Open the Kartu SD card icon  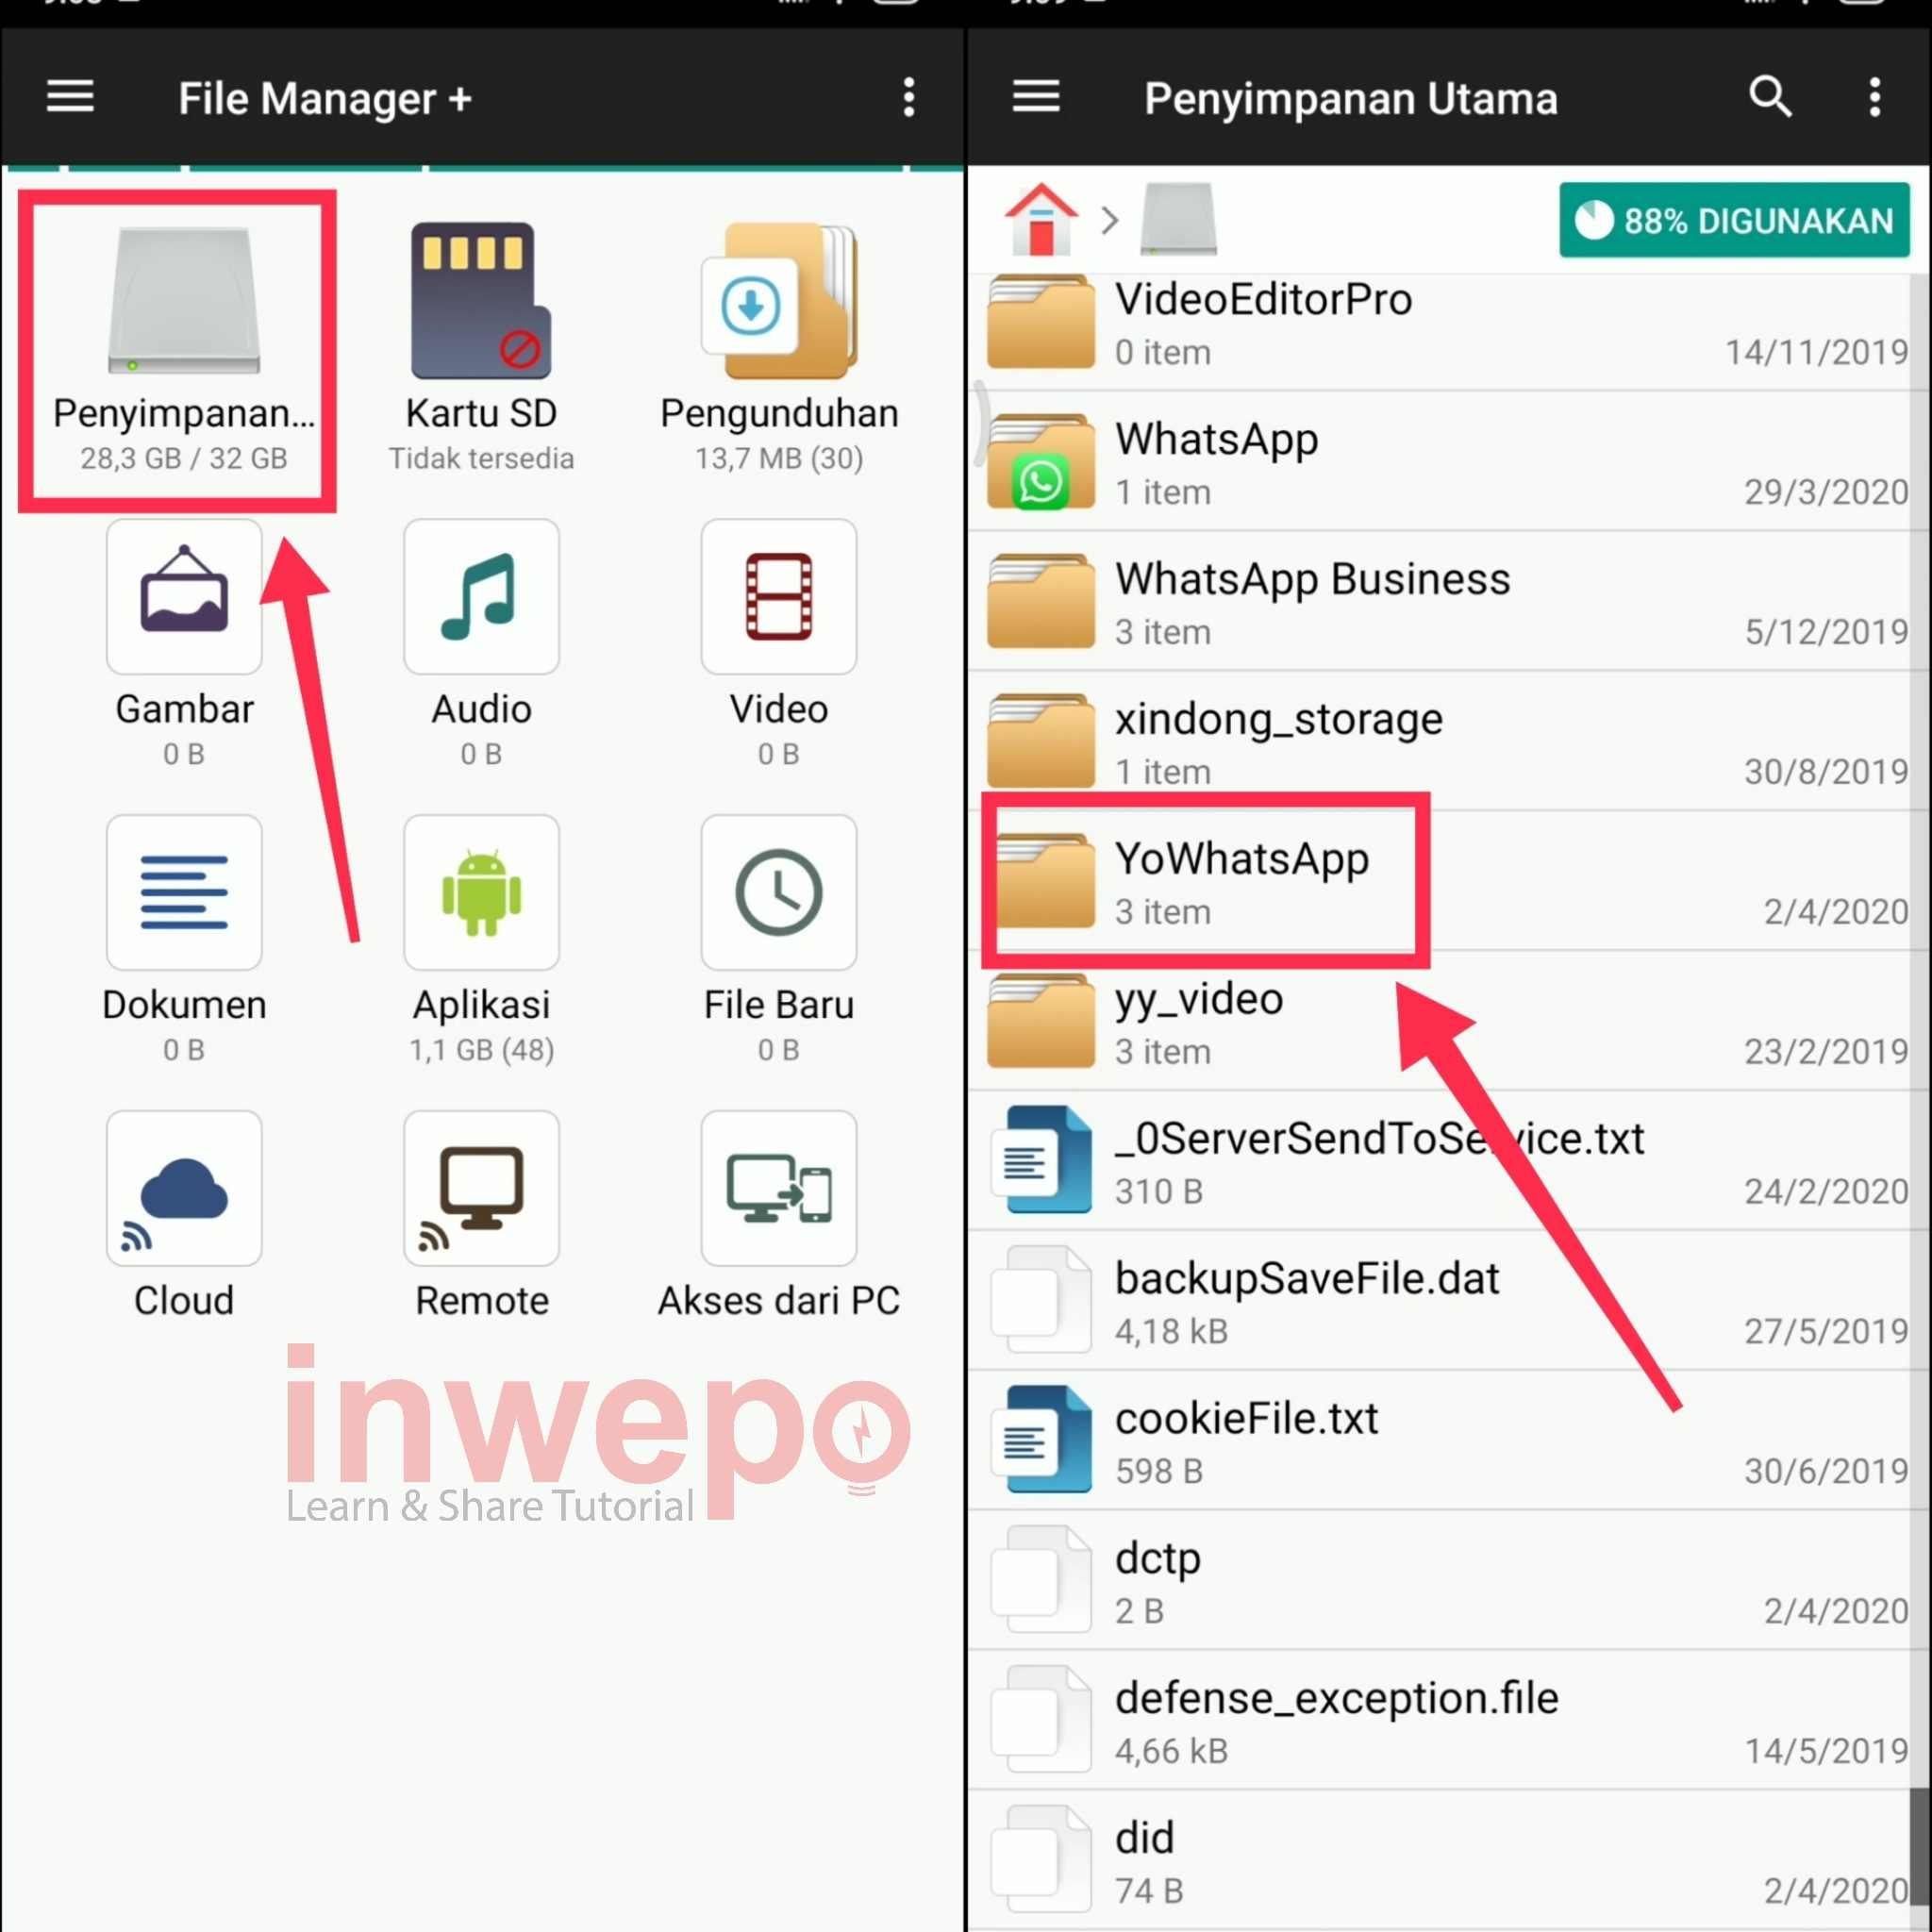(x=481, y=300)
